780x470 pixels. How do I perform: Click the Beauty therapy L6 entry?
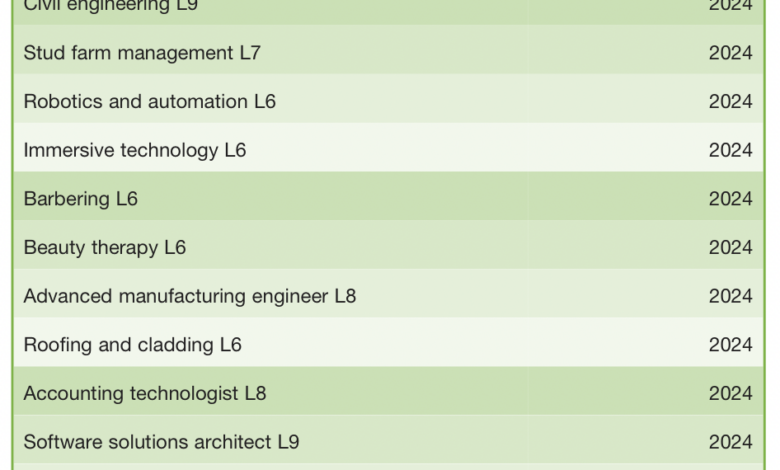105,247
